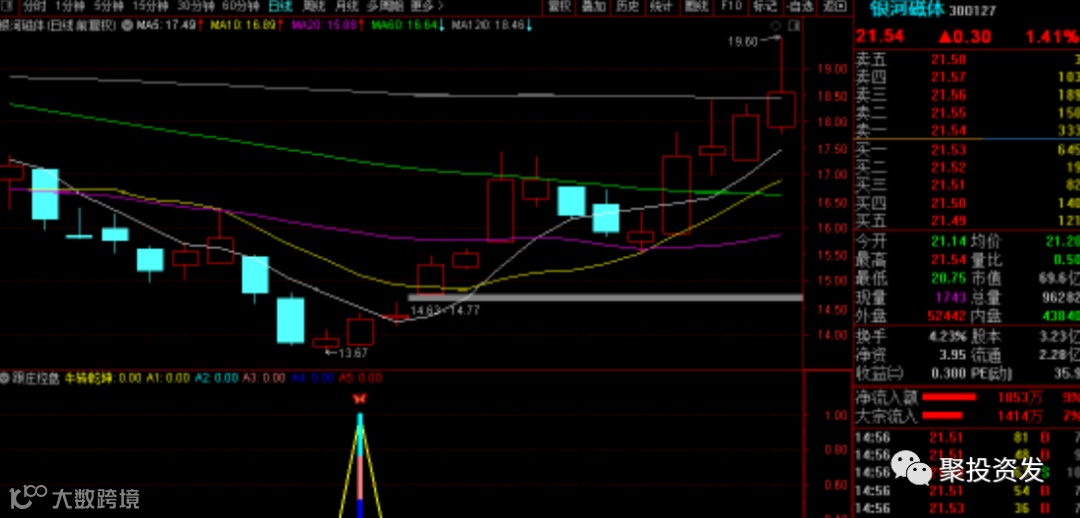The width and height of the screenshot is (1080, 518).
Task: Click the 换手 4.23% value
Action: tap(947, 338)
